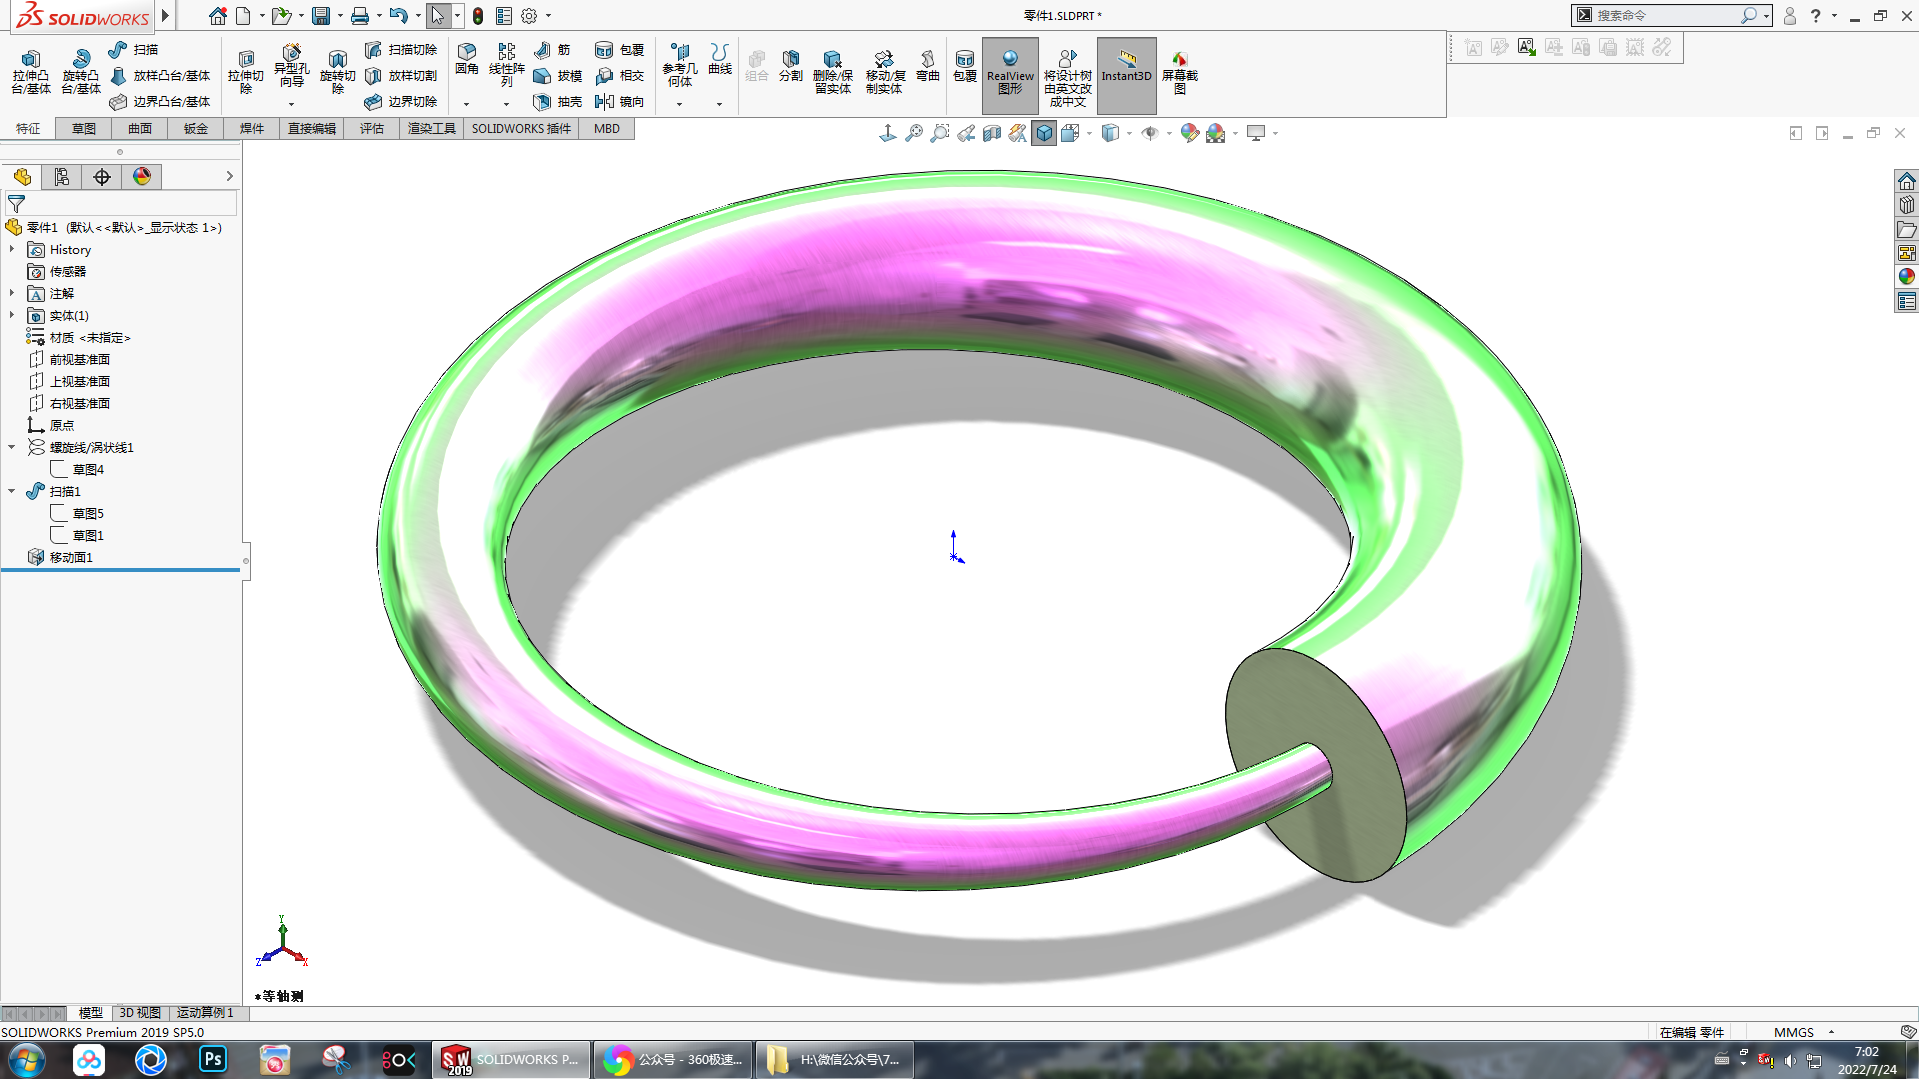Open the 钣金 sheet metal tab
1919x1079 pixels.
[x=196, y=129]
